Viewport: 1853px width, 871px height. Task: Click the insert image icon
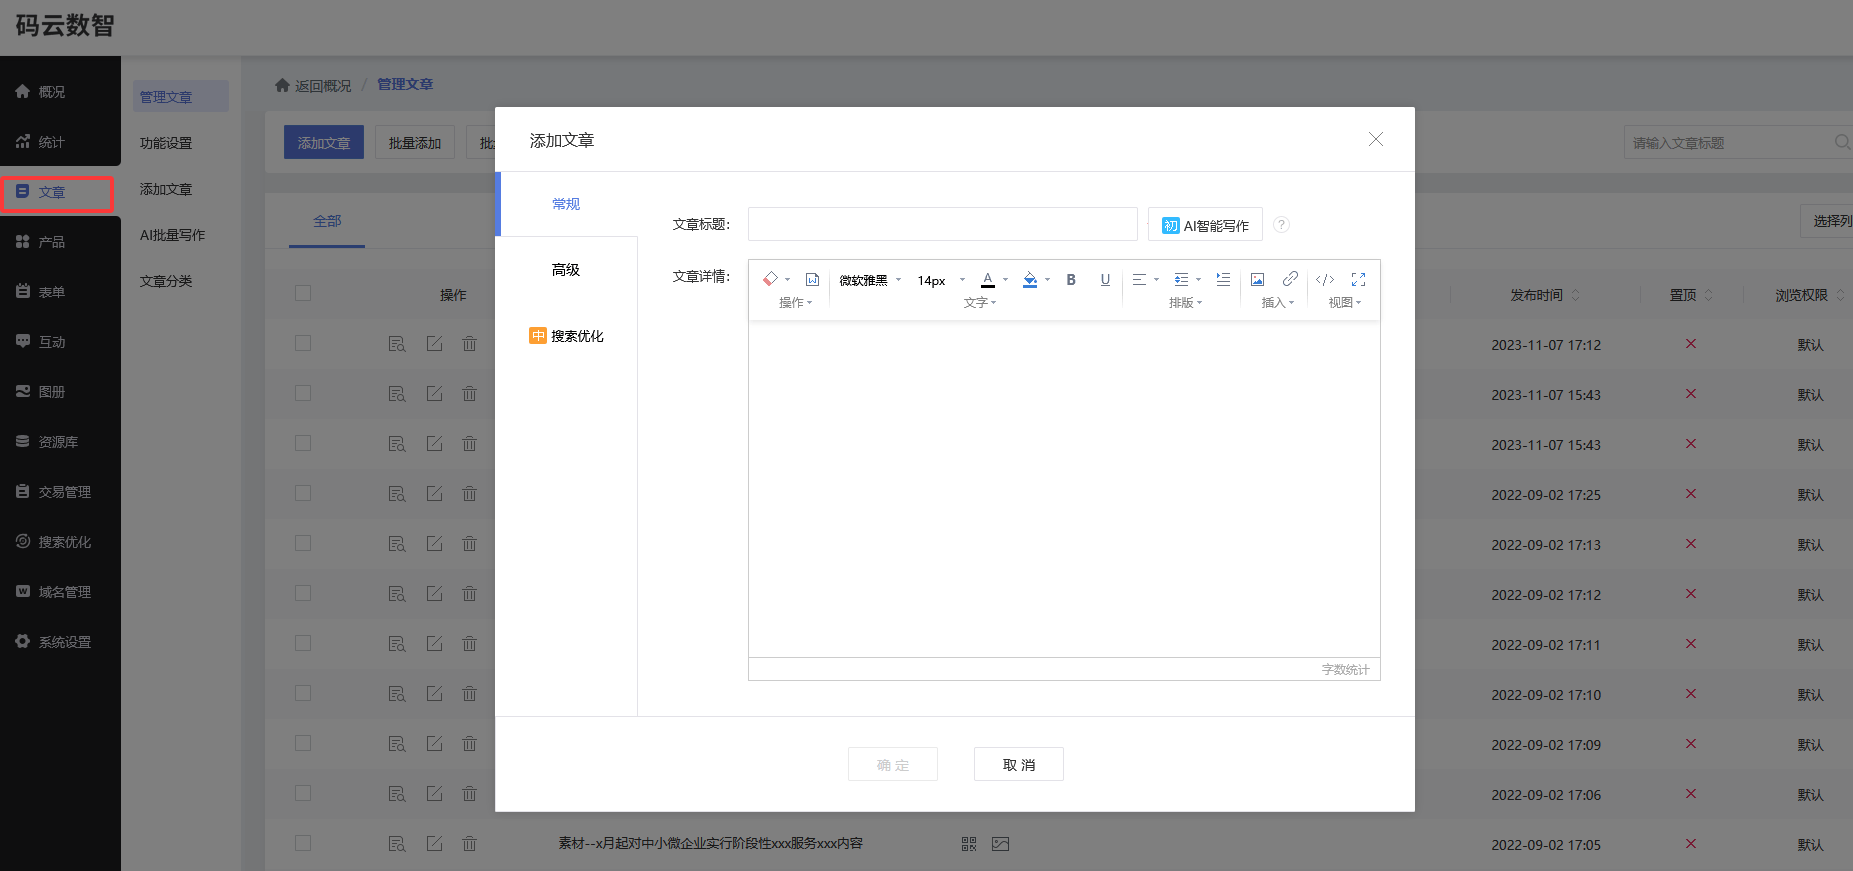(1257, 280)
